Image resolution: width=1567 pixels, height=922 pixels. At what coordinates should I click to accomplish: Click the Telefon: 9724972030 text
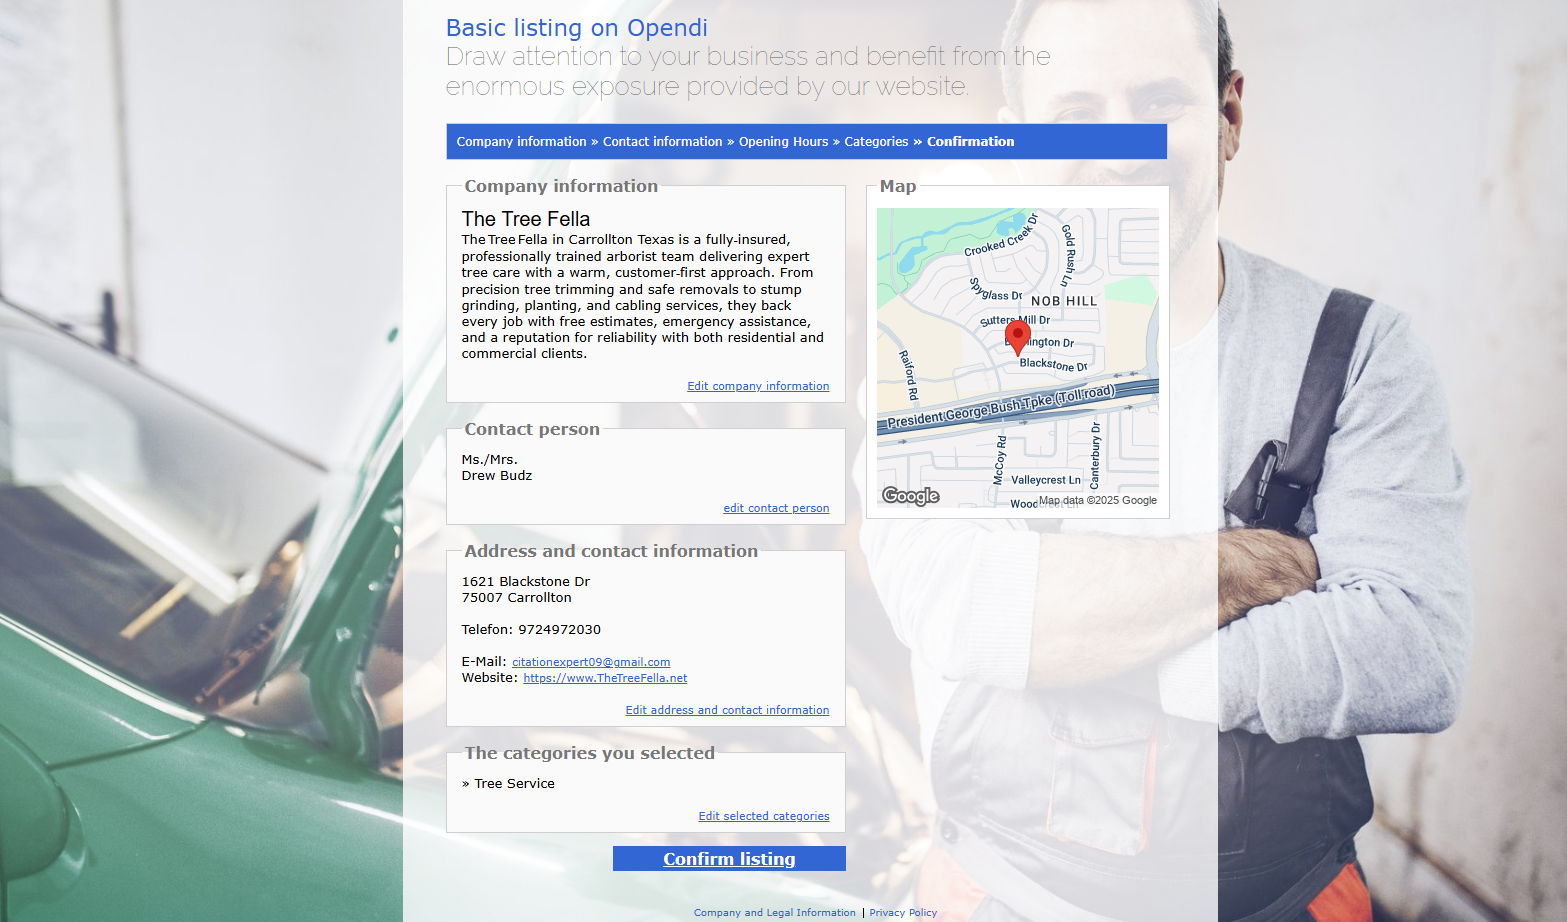coord(531,630)
